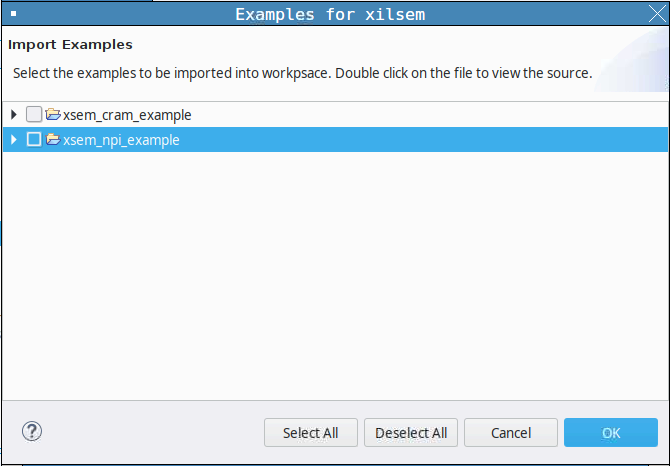
Task: Click the instruction text about importing examples
Action: tap(302, 73)
